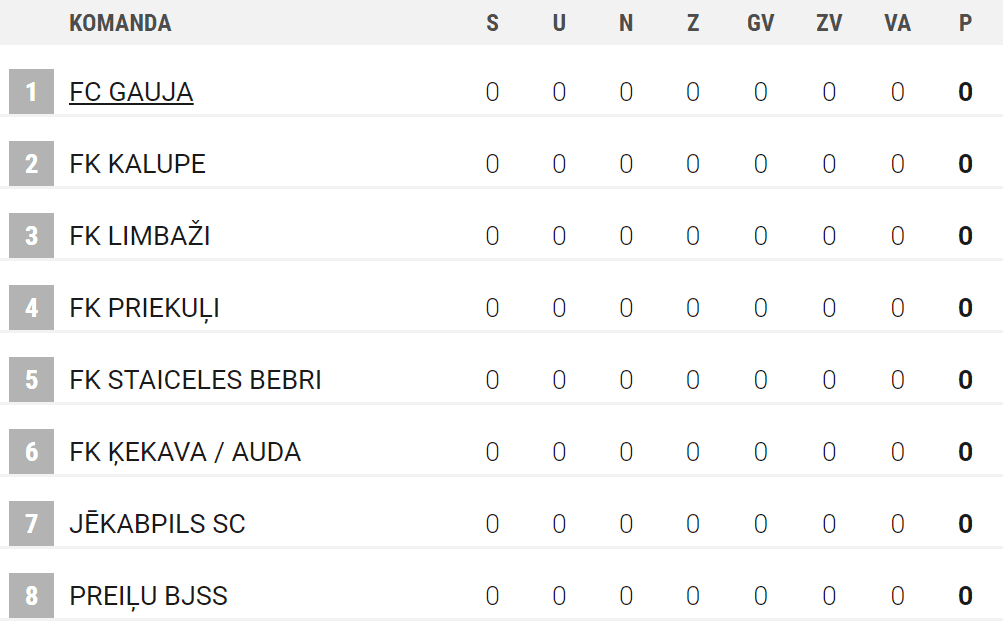Image resolution: width=1003 pixels, height=636 pixels.
Task: Select the FK KALUPE team name
Action: (137, 164)
